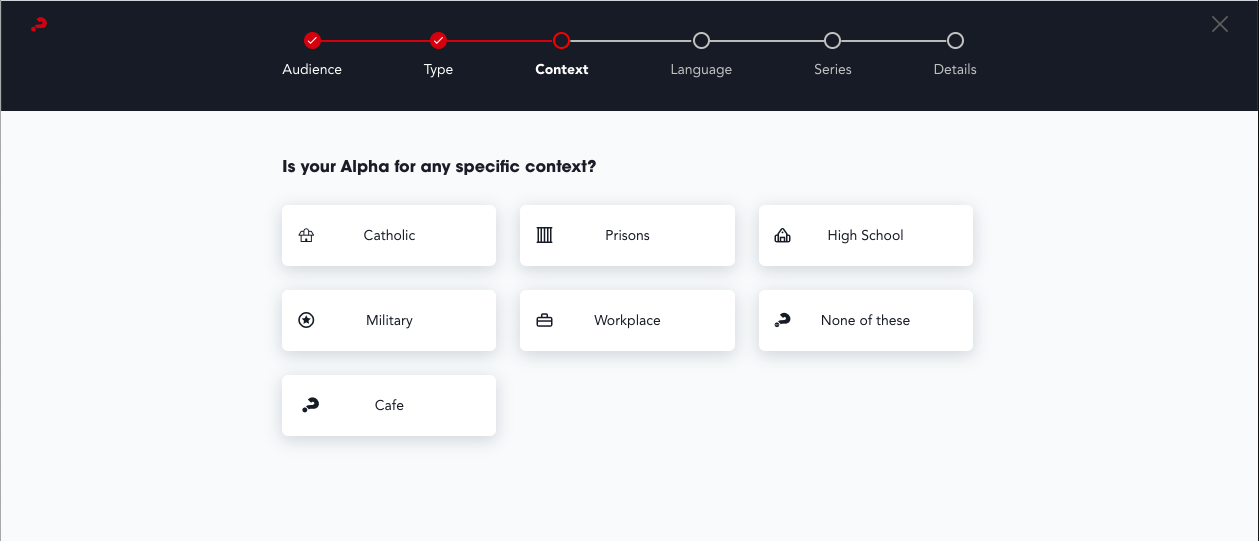This screenshot has height=541, width=1259.
Task: Click the briefcase Workplace icon
Action: point(544,321)
